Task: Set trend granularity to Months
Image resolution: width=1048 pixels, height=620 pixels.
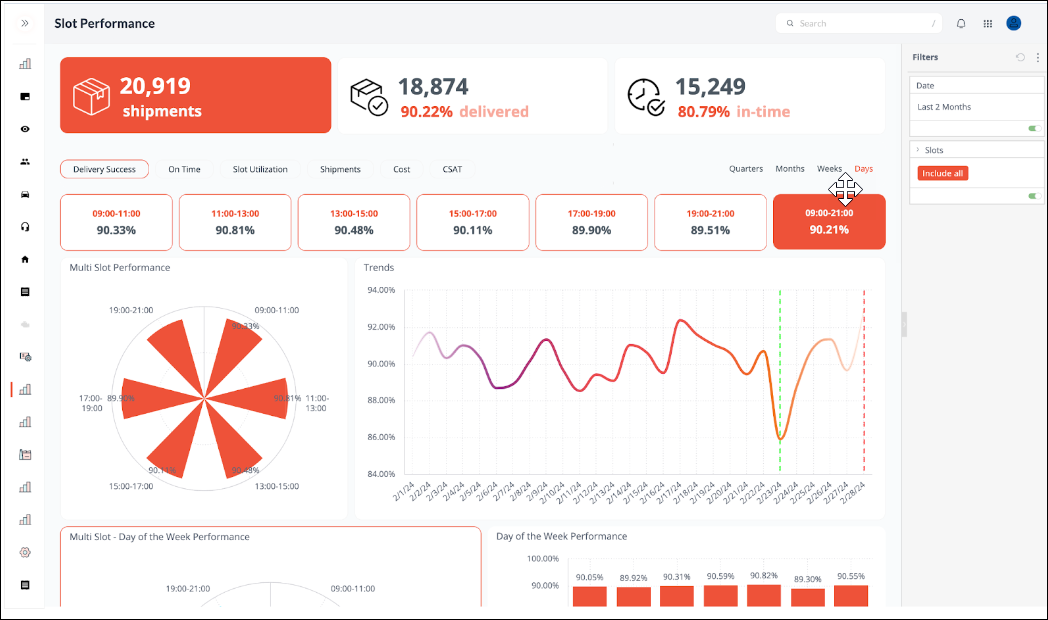Action: click(789, 169)
